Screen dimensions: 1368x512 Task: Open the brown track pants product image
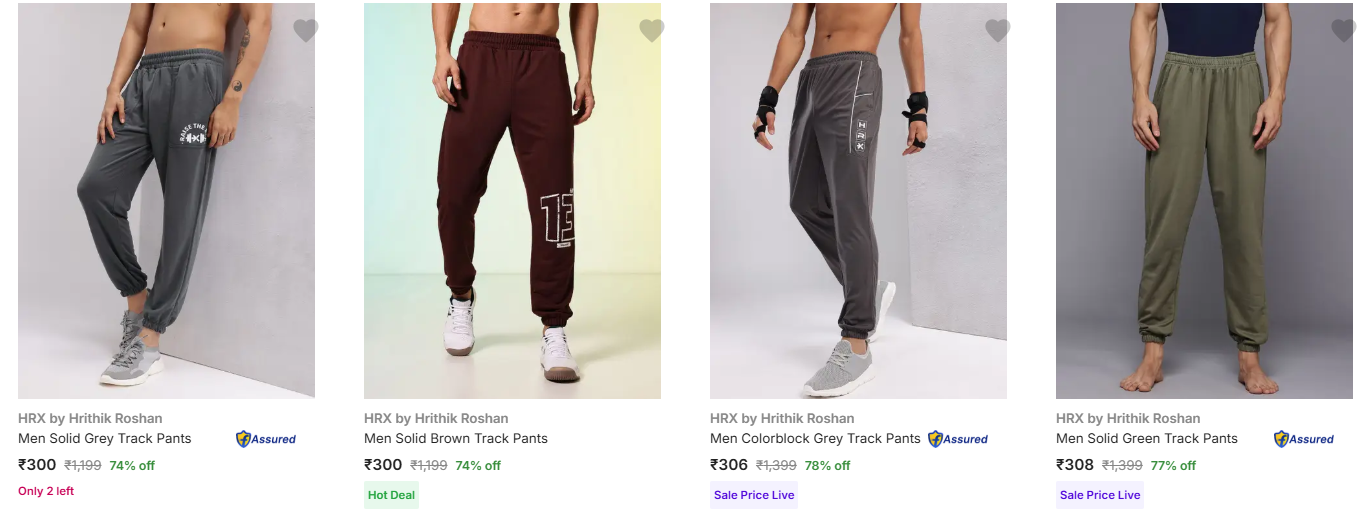click(512, 201)
